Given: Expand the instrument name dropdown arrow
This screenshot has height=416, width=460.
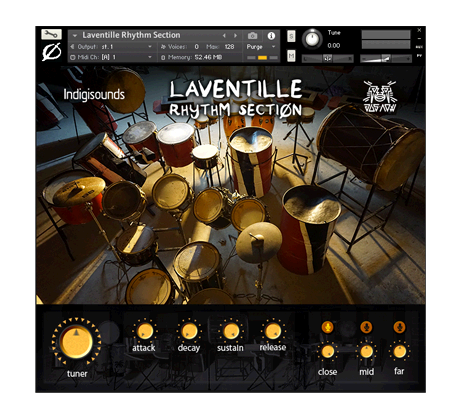Looking at the screenshot, I should pos(75,35).
